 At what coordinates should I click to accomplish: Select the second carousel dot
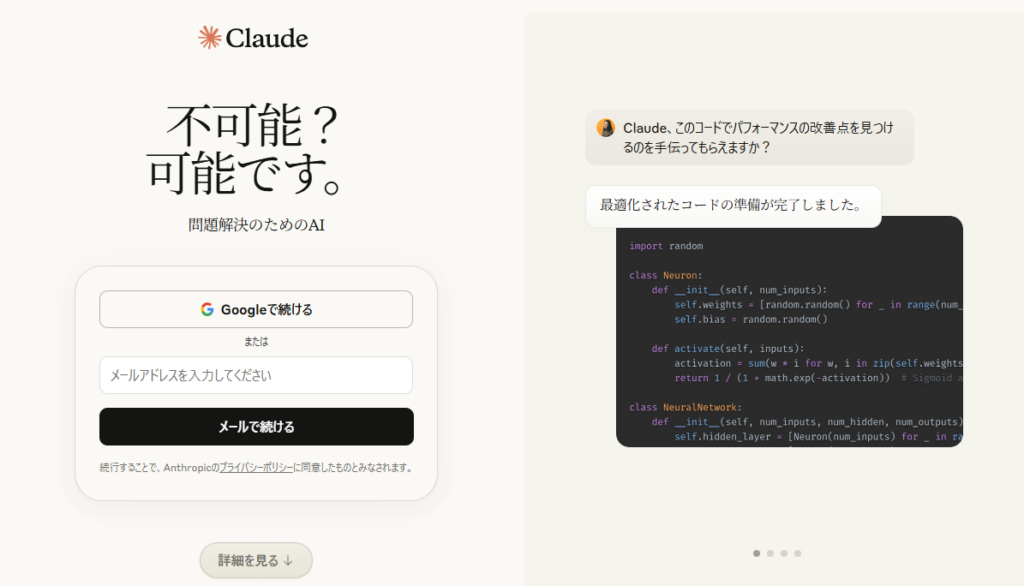pos(770,553)
